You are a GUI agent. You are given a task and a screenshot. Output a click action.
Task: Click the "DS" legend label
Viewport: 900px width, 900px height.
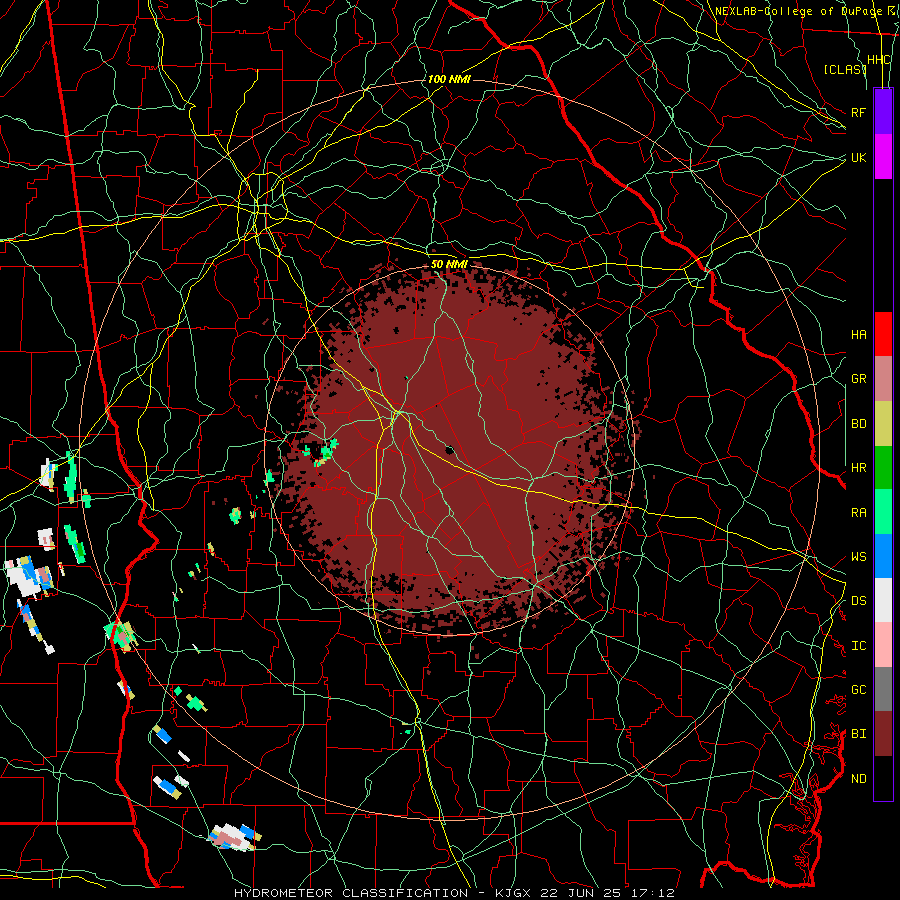click(x=859, y=601)
